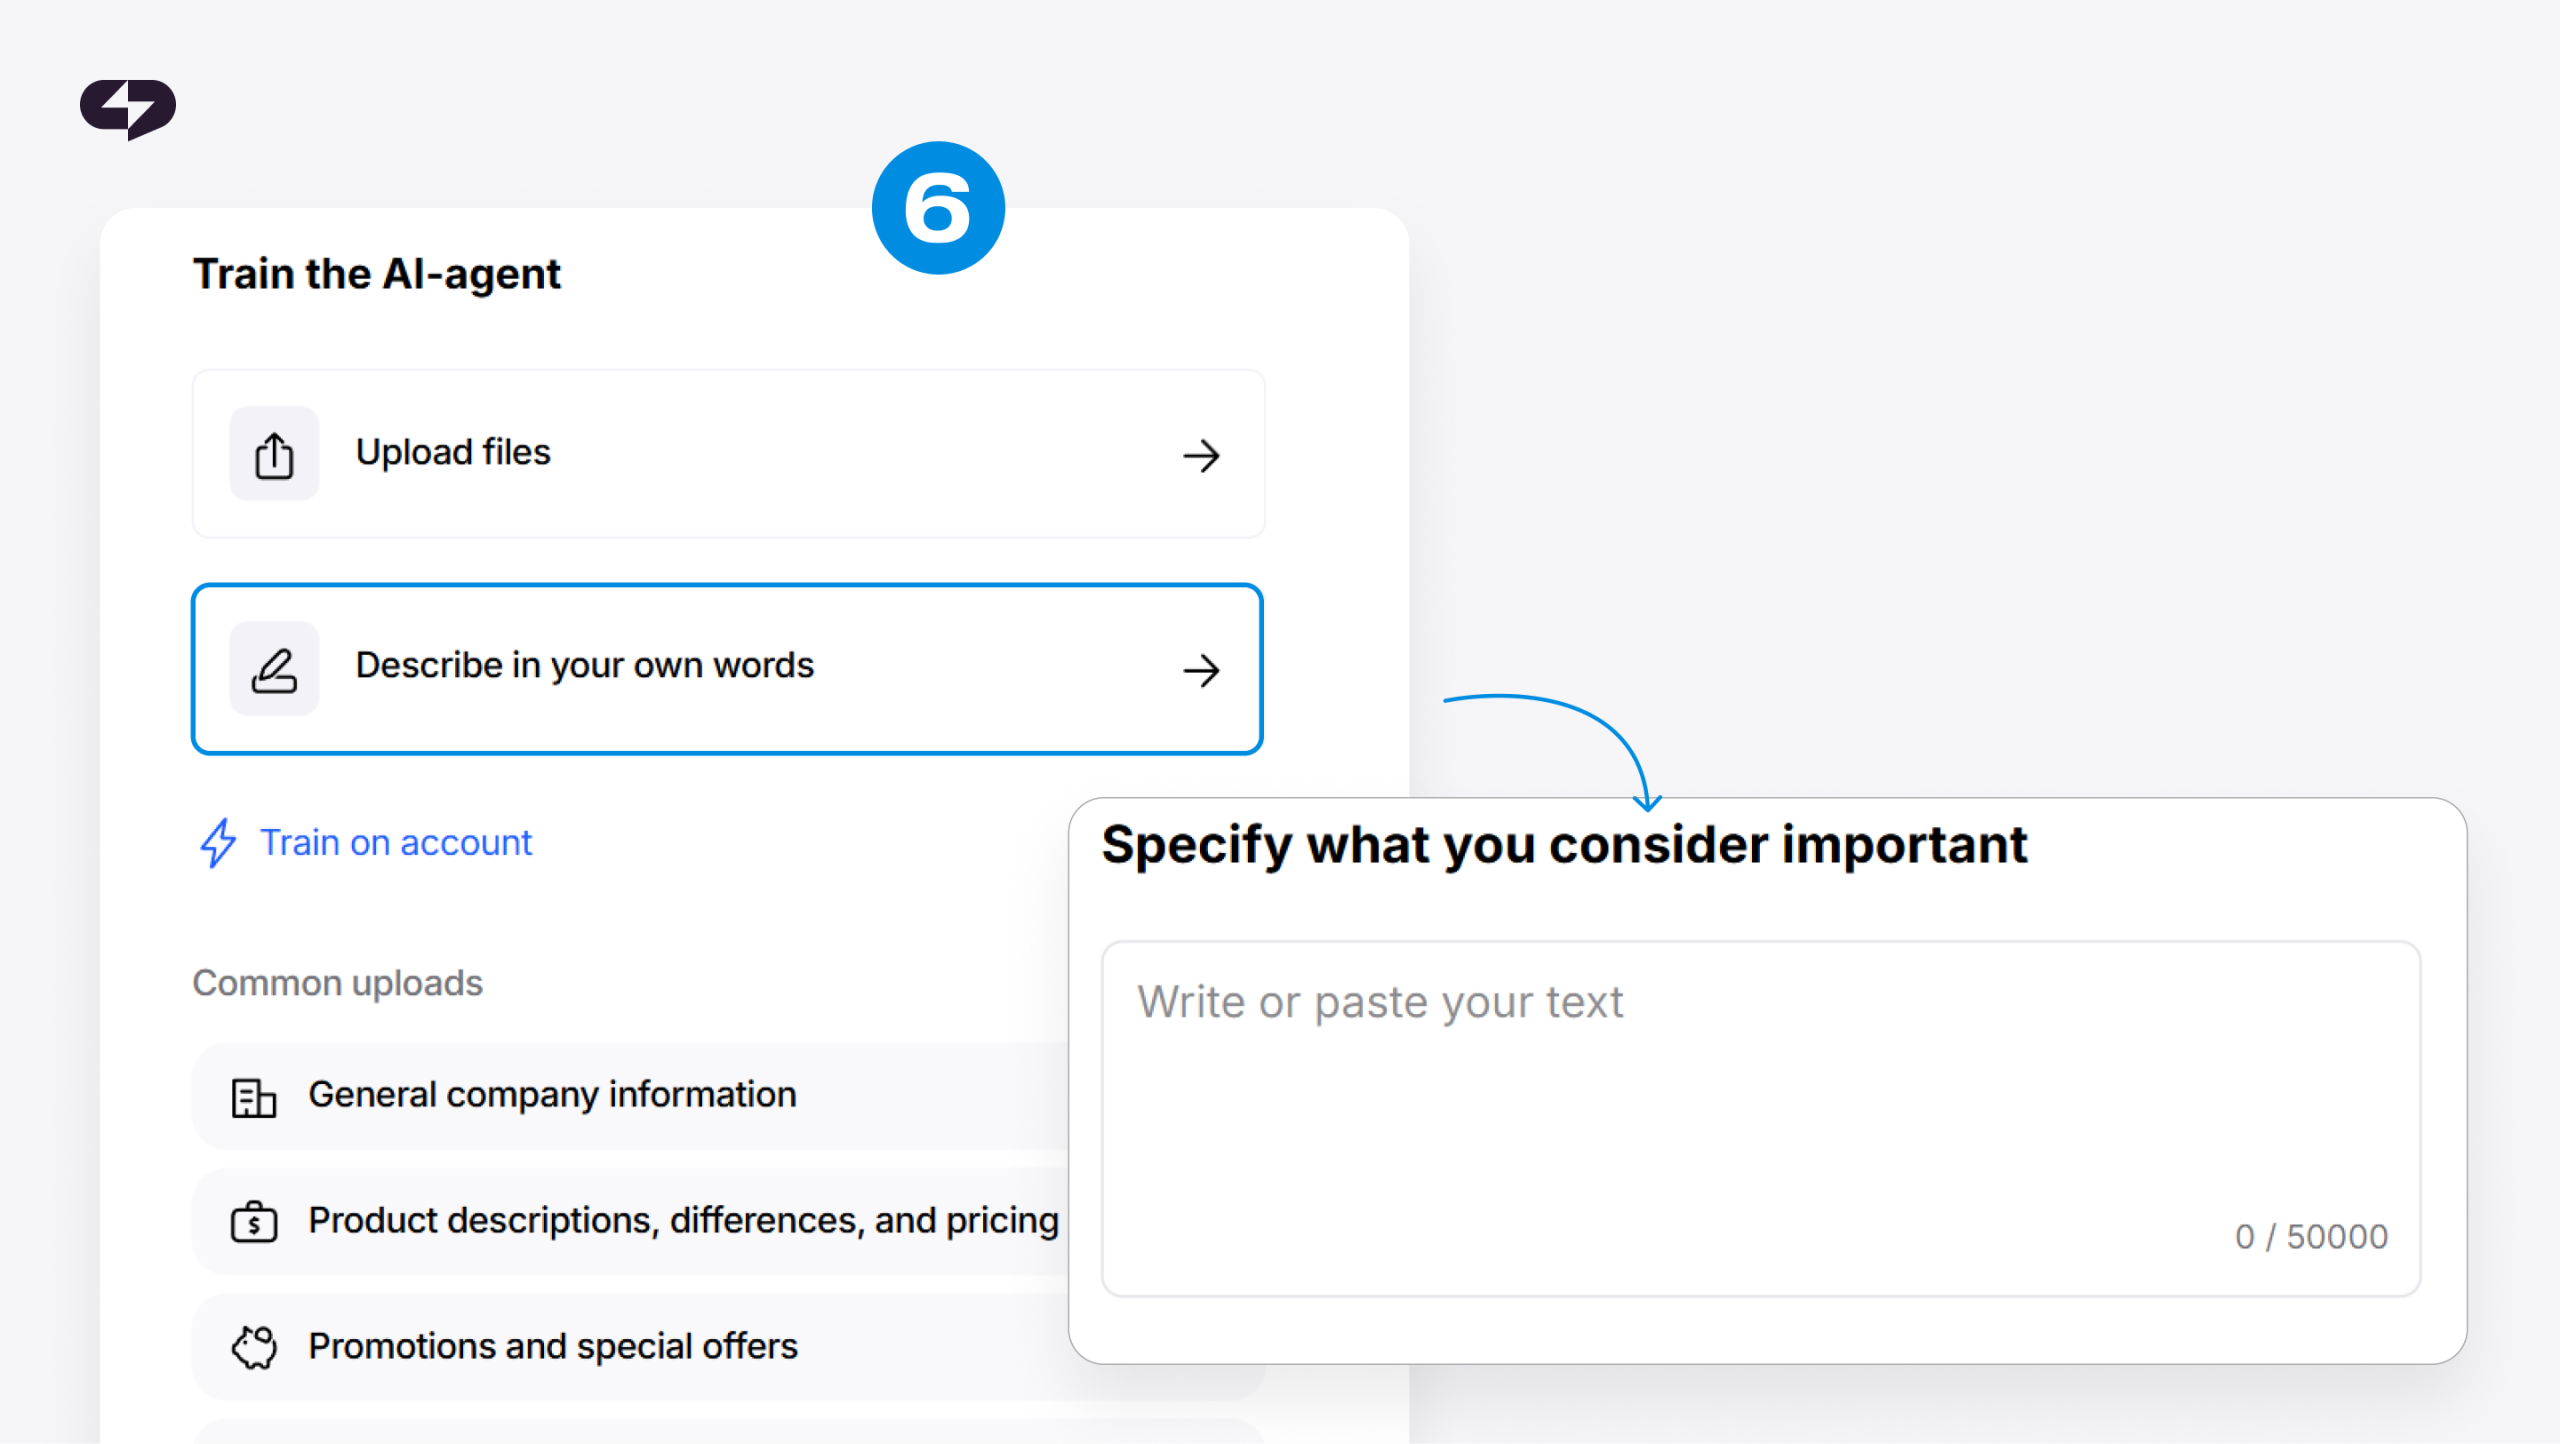This screenshot has height=1444, width=2560.
Task: Focus the Write or paste your text field
Action: [1761, 1119]
